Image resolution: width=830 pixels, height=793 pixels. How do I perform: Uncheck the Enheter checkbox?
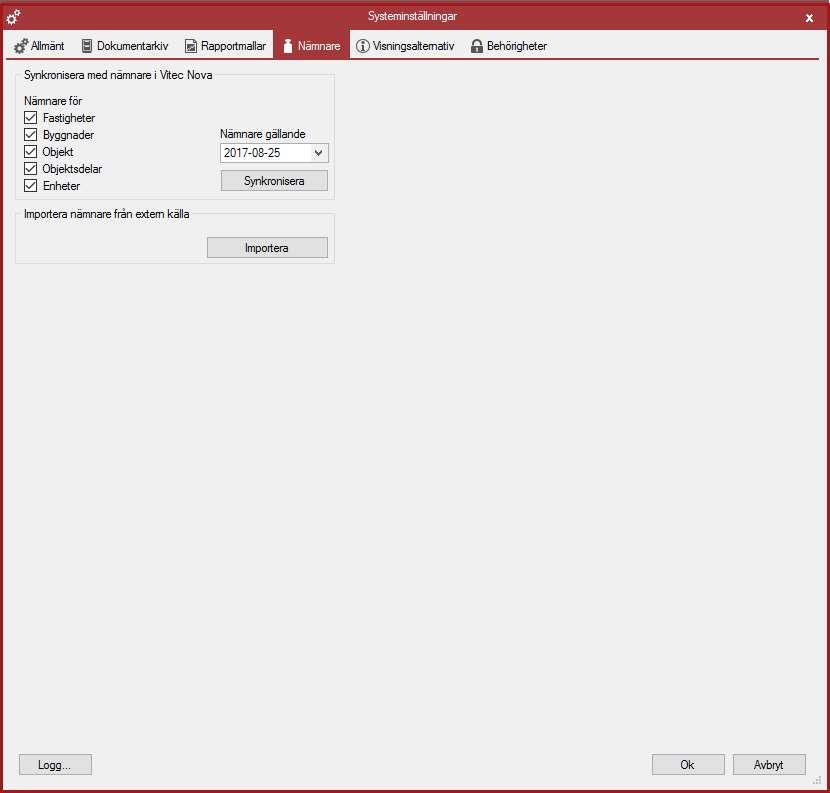point(31,185)
